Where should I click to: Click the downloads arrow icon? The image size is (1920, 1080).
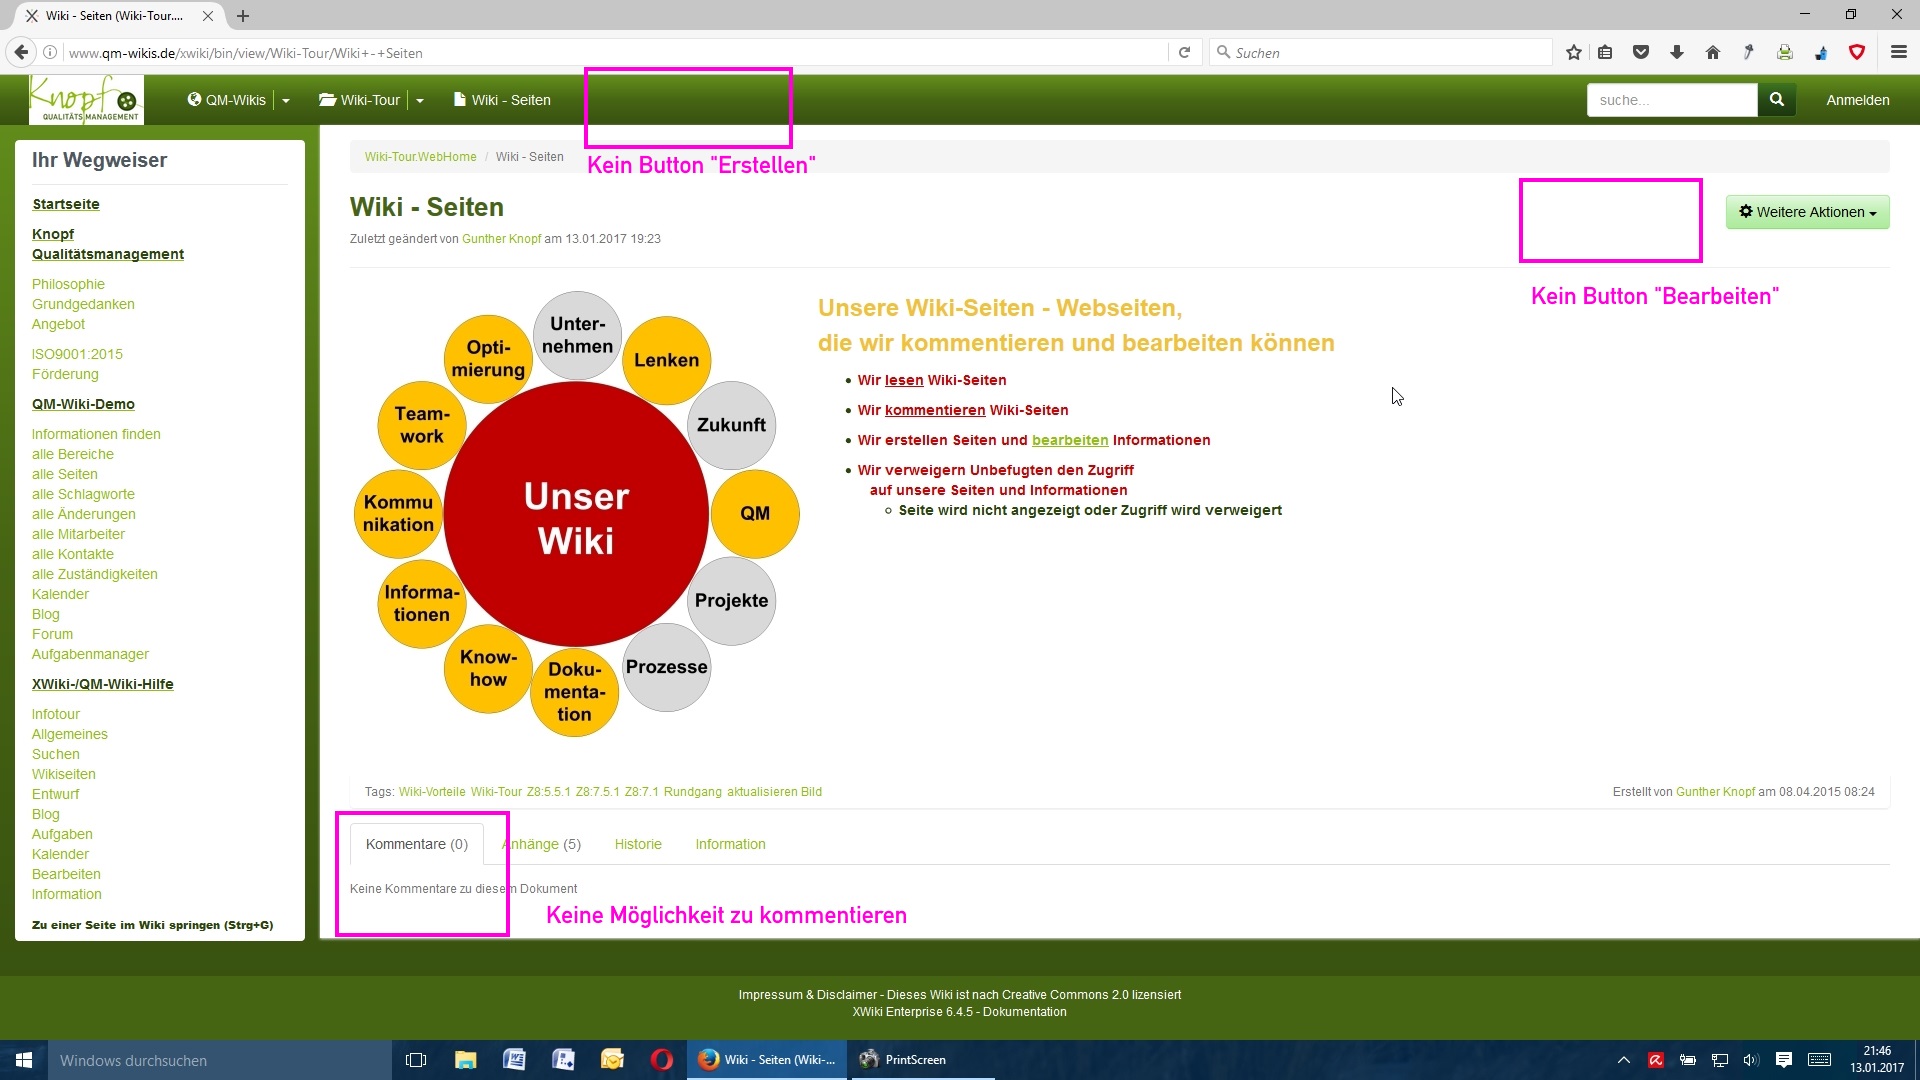1677,53
